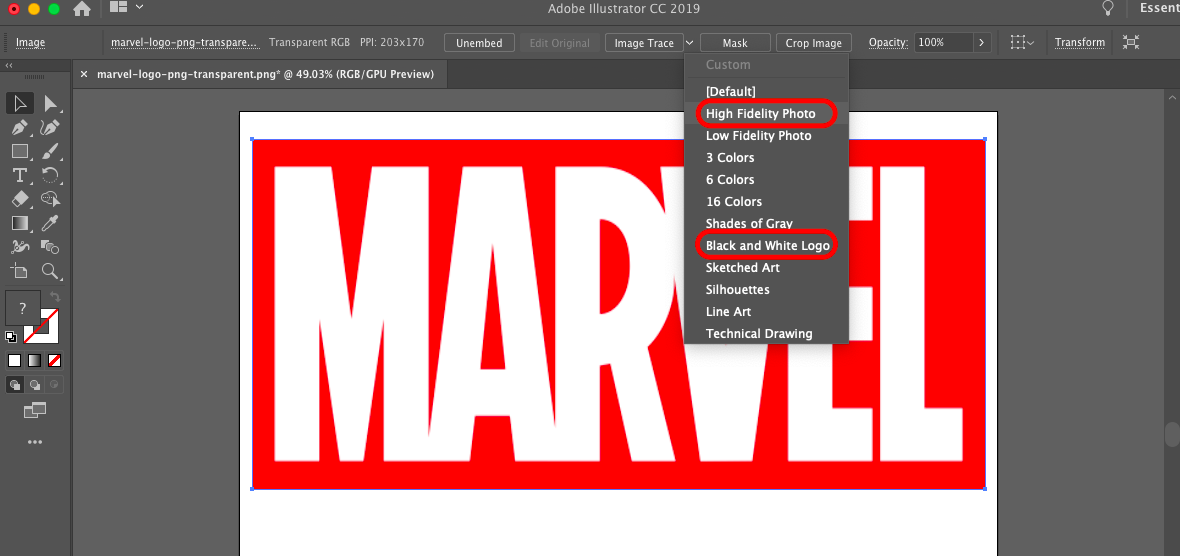Open the Opacity panel link
Screen dimensions: 1180x556
(x=888, y=43)
